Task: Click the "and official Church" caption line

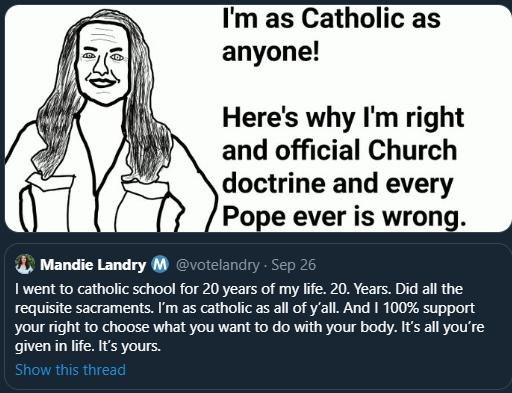Action: pyautogui.click(x=339, y=150)
